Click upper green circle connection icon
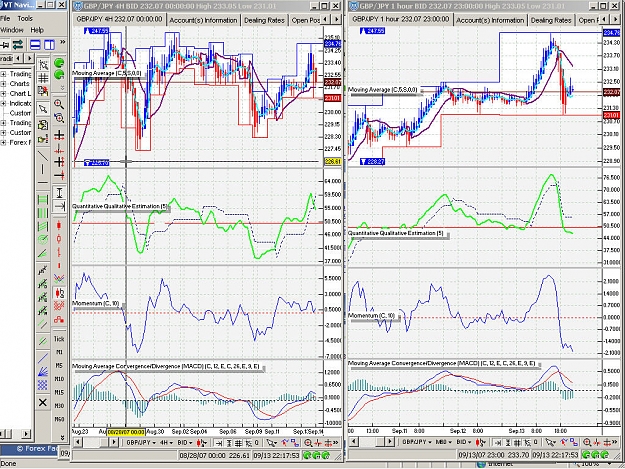This screenshot has height=469, width=625. (x=59, y=63)
